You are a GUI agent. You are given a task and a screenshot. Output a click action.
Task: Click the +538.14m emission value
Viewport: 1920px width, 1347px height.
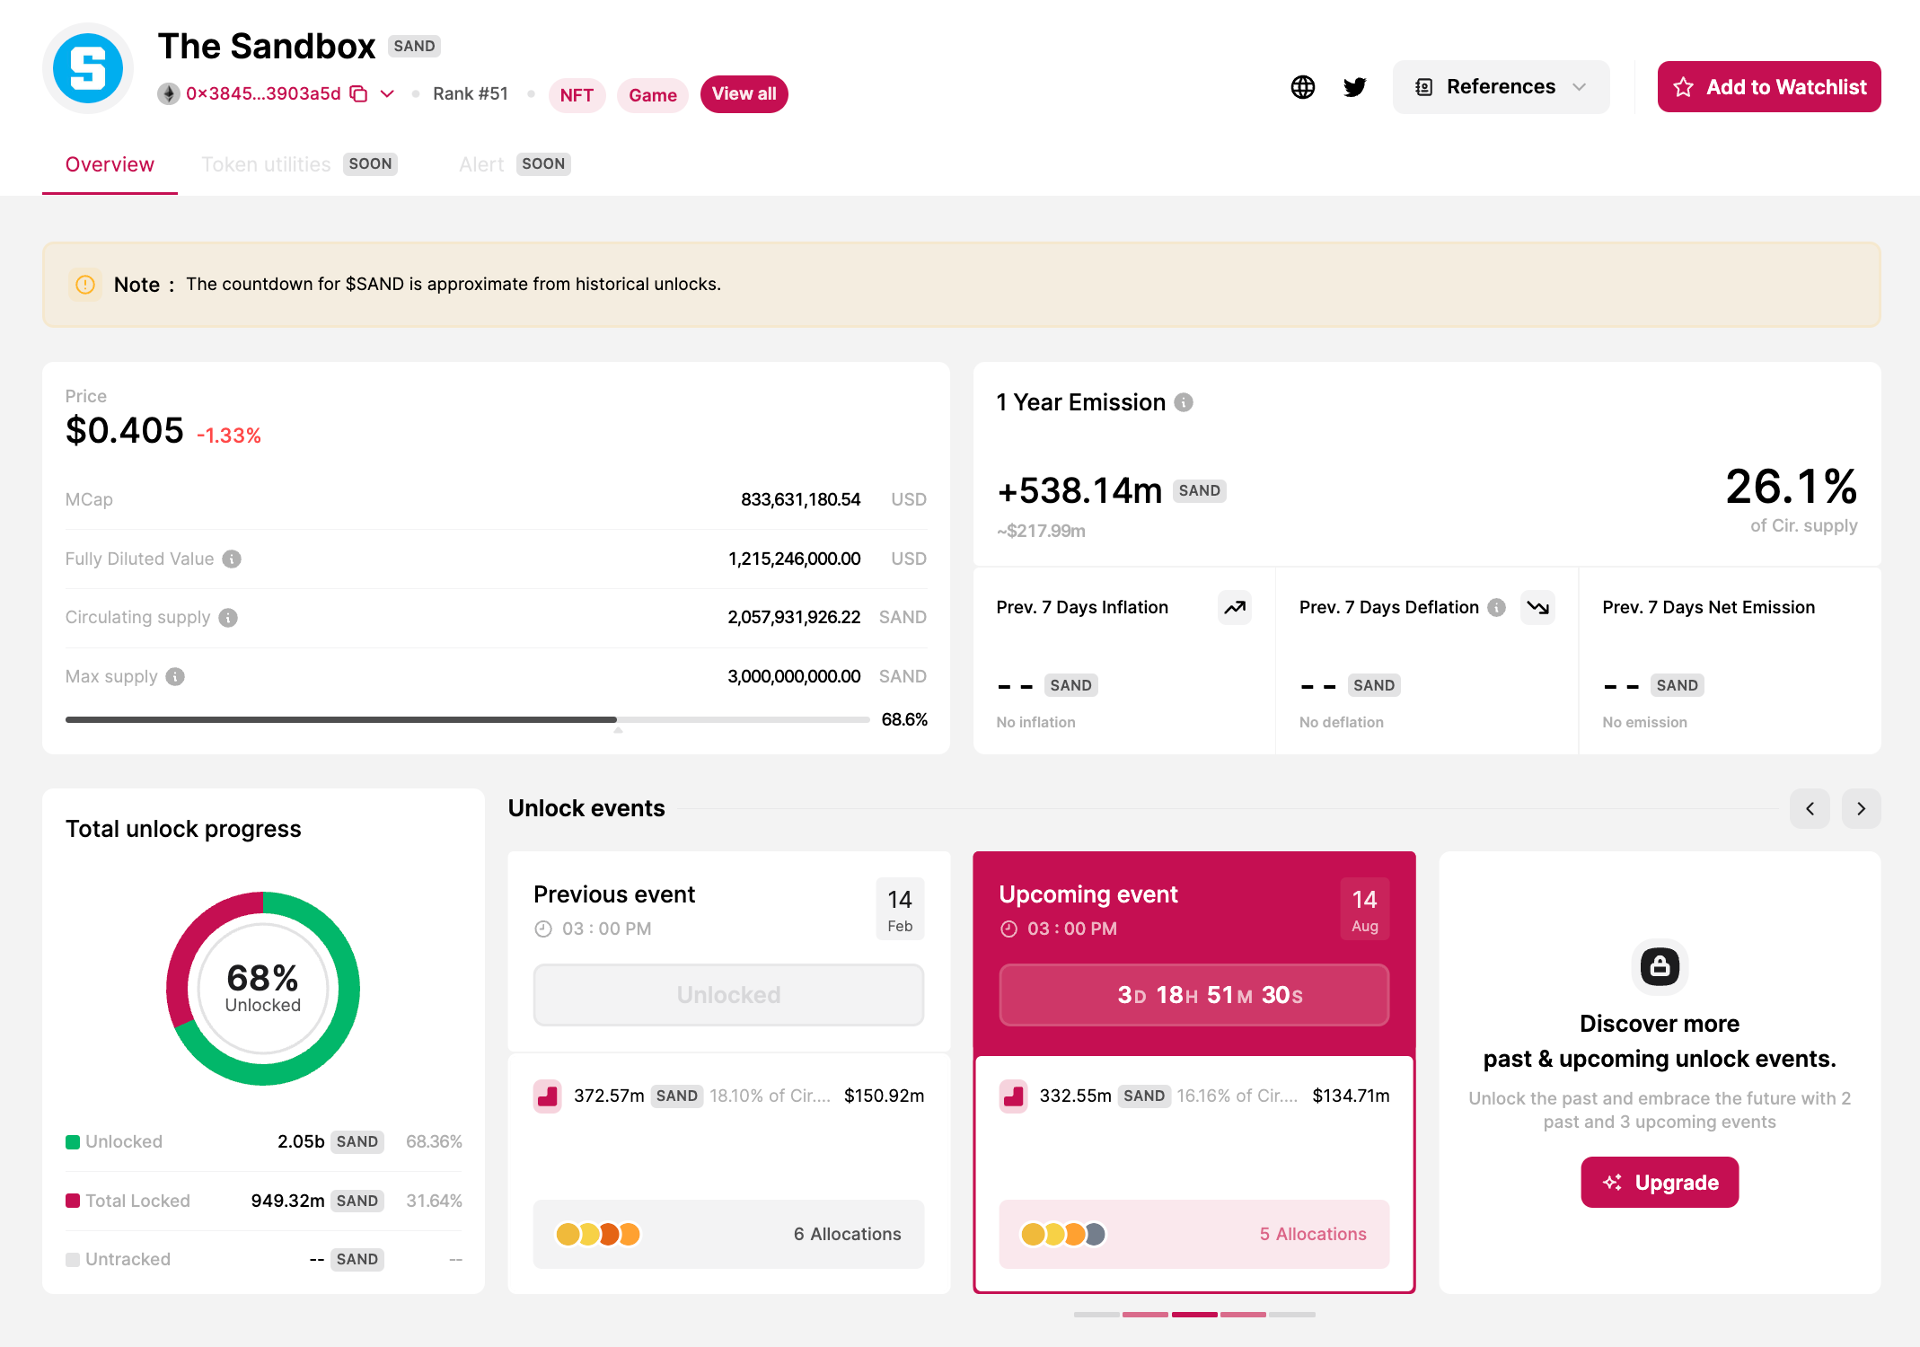pyautogui.click(x=1080, y=490)
